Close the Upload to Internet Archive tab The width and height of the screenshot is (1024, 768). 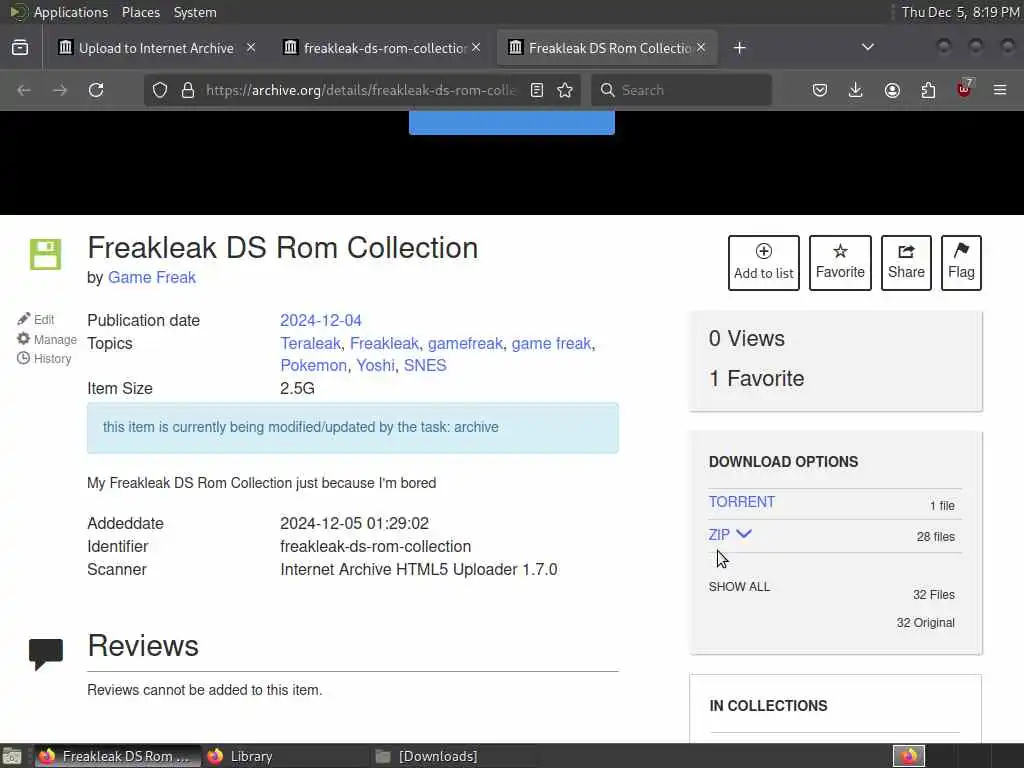251,48
